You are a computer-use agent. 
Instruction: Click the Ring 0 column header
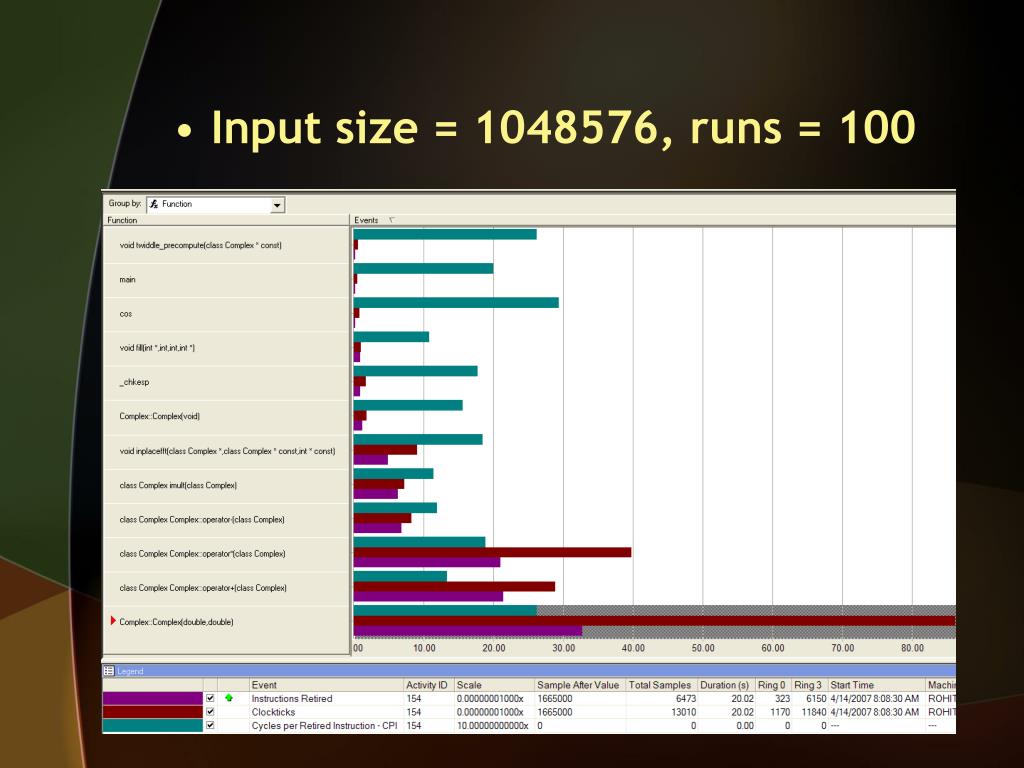(773, 685)
